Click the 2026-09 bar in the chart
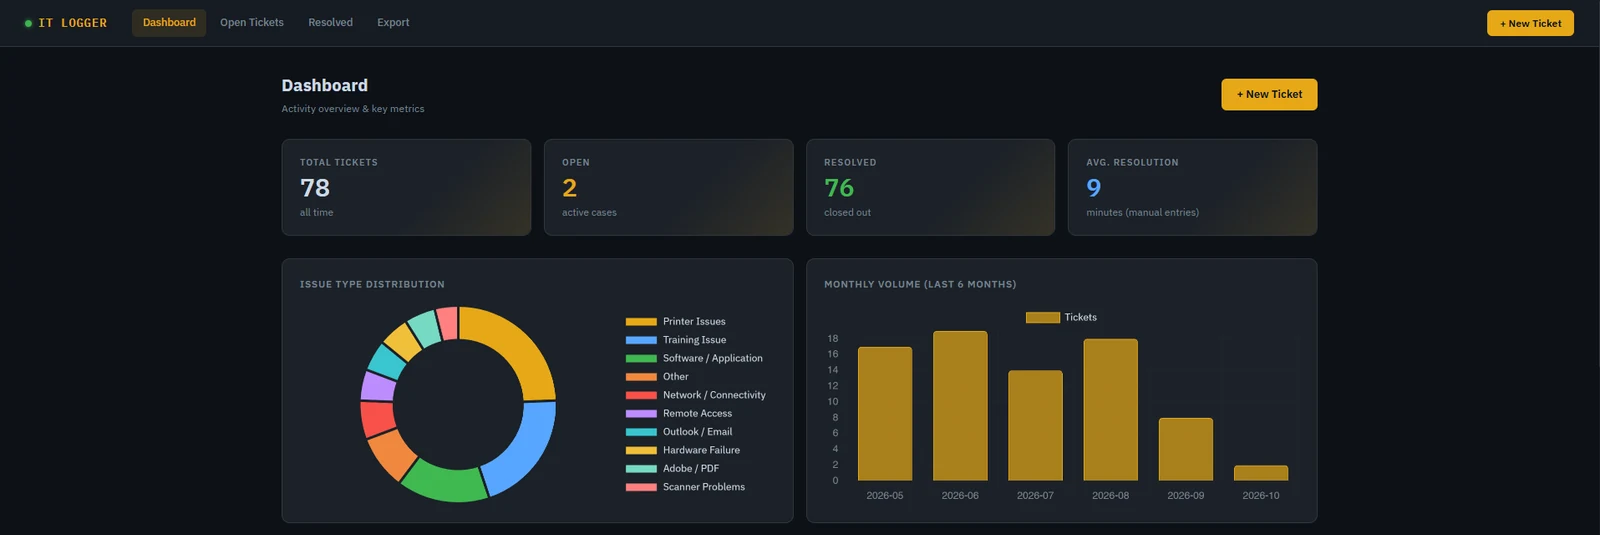Viewport: 1600px width, 535px height. tap(1186, 449)
